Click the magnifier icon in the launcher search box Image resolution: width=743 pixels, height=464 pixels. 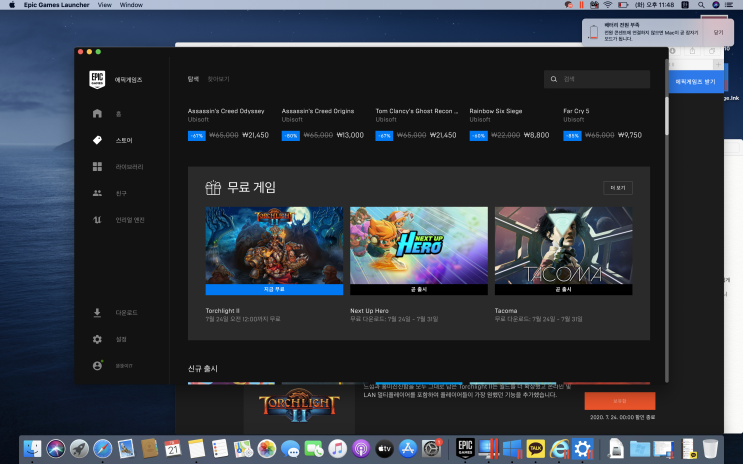[x=553, y=79]
